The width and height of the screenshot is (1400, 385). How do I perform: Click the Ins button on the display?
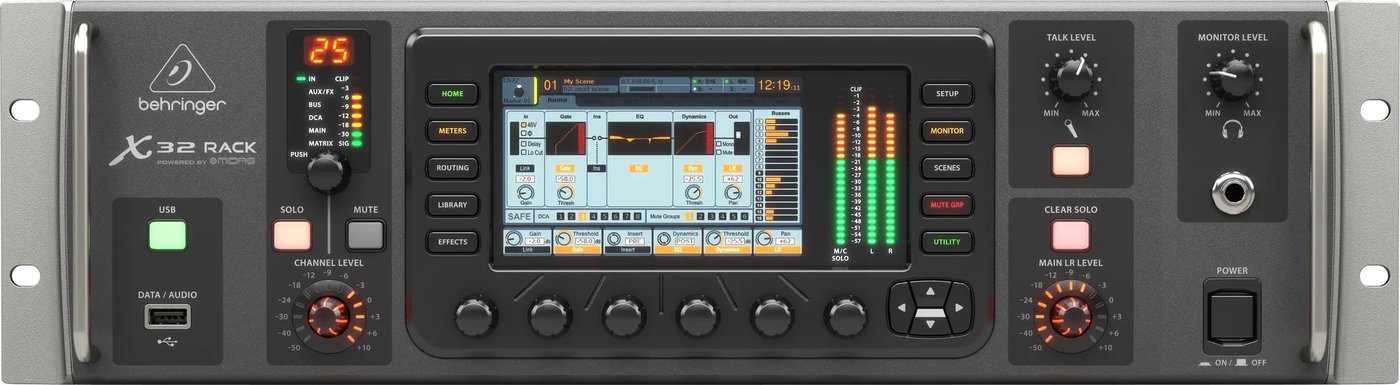(597, 168)
